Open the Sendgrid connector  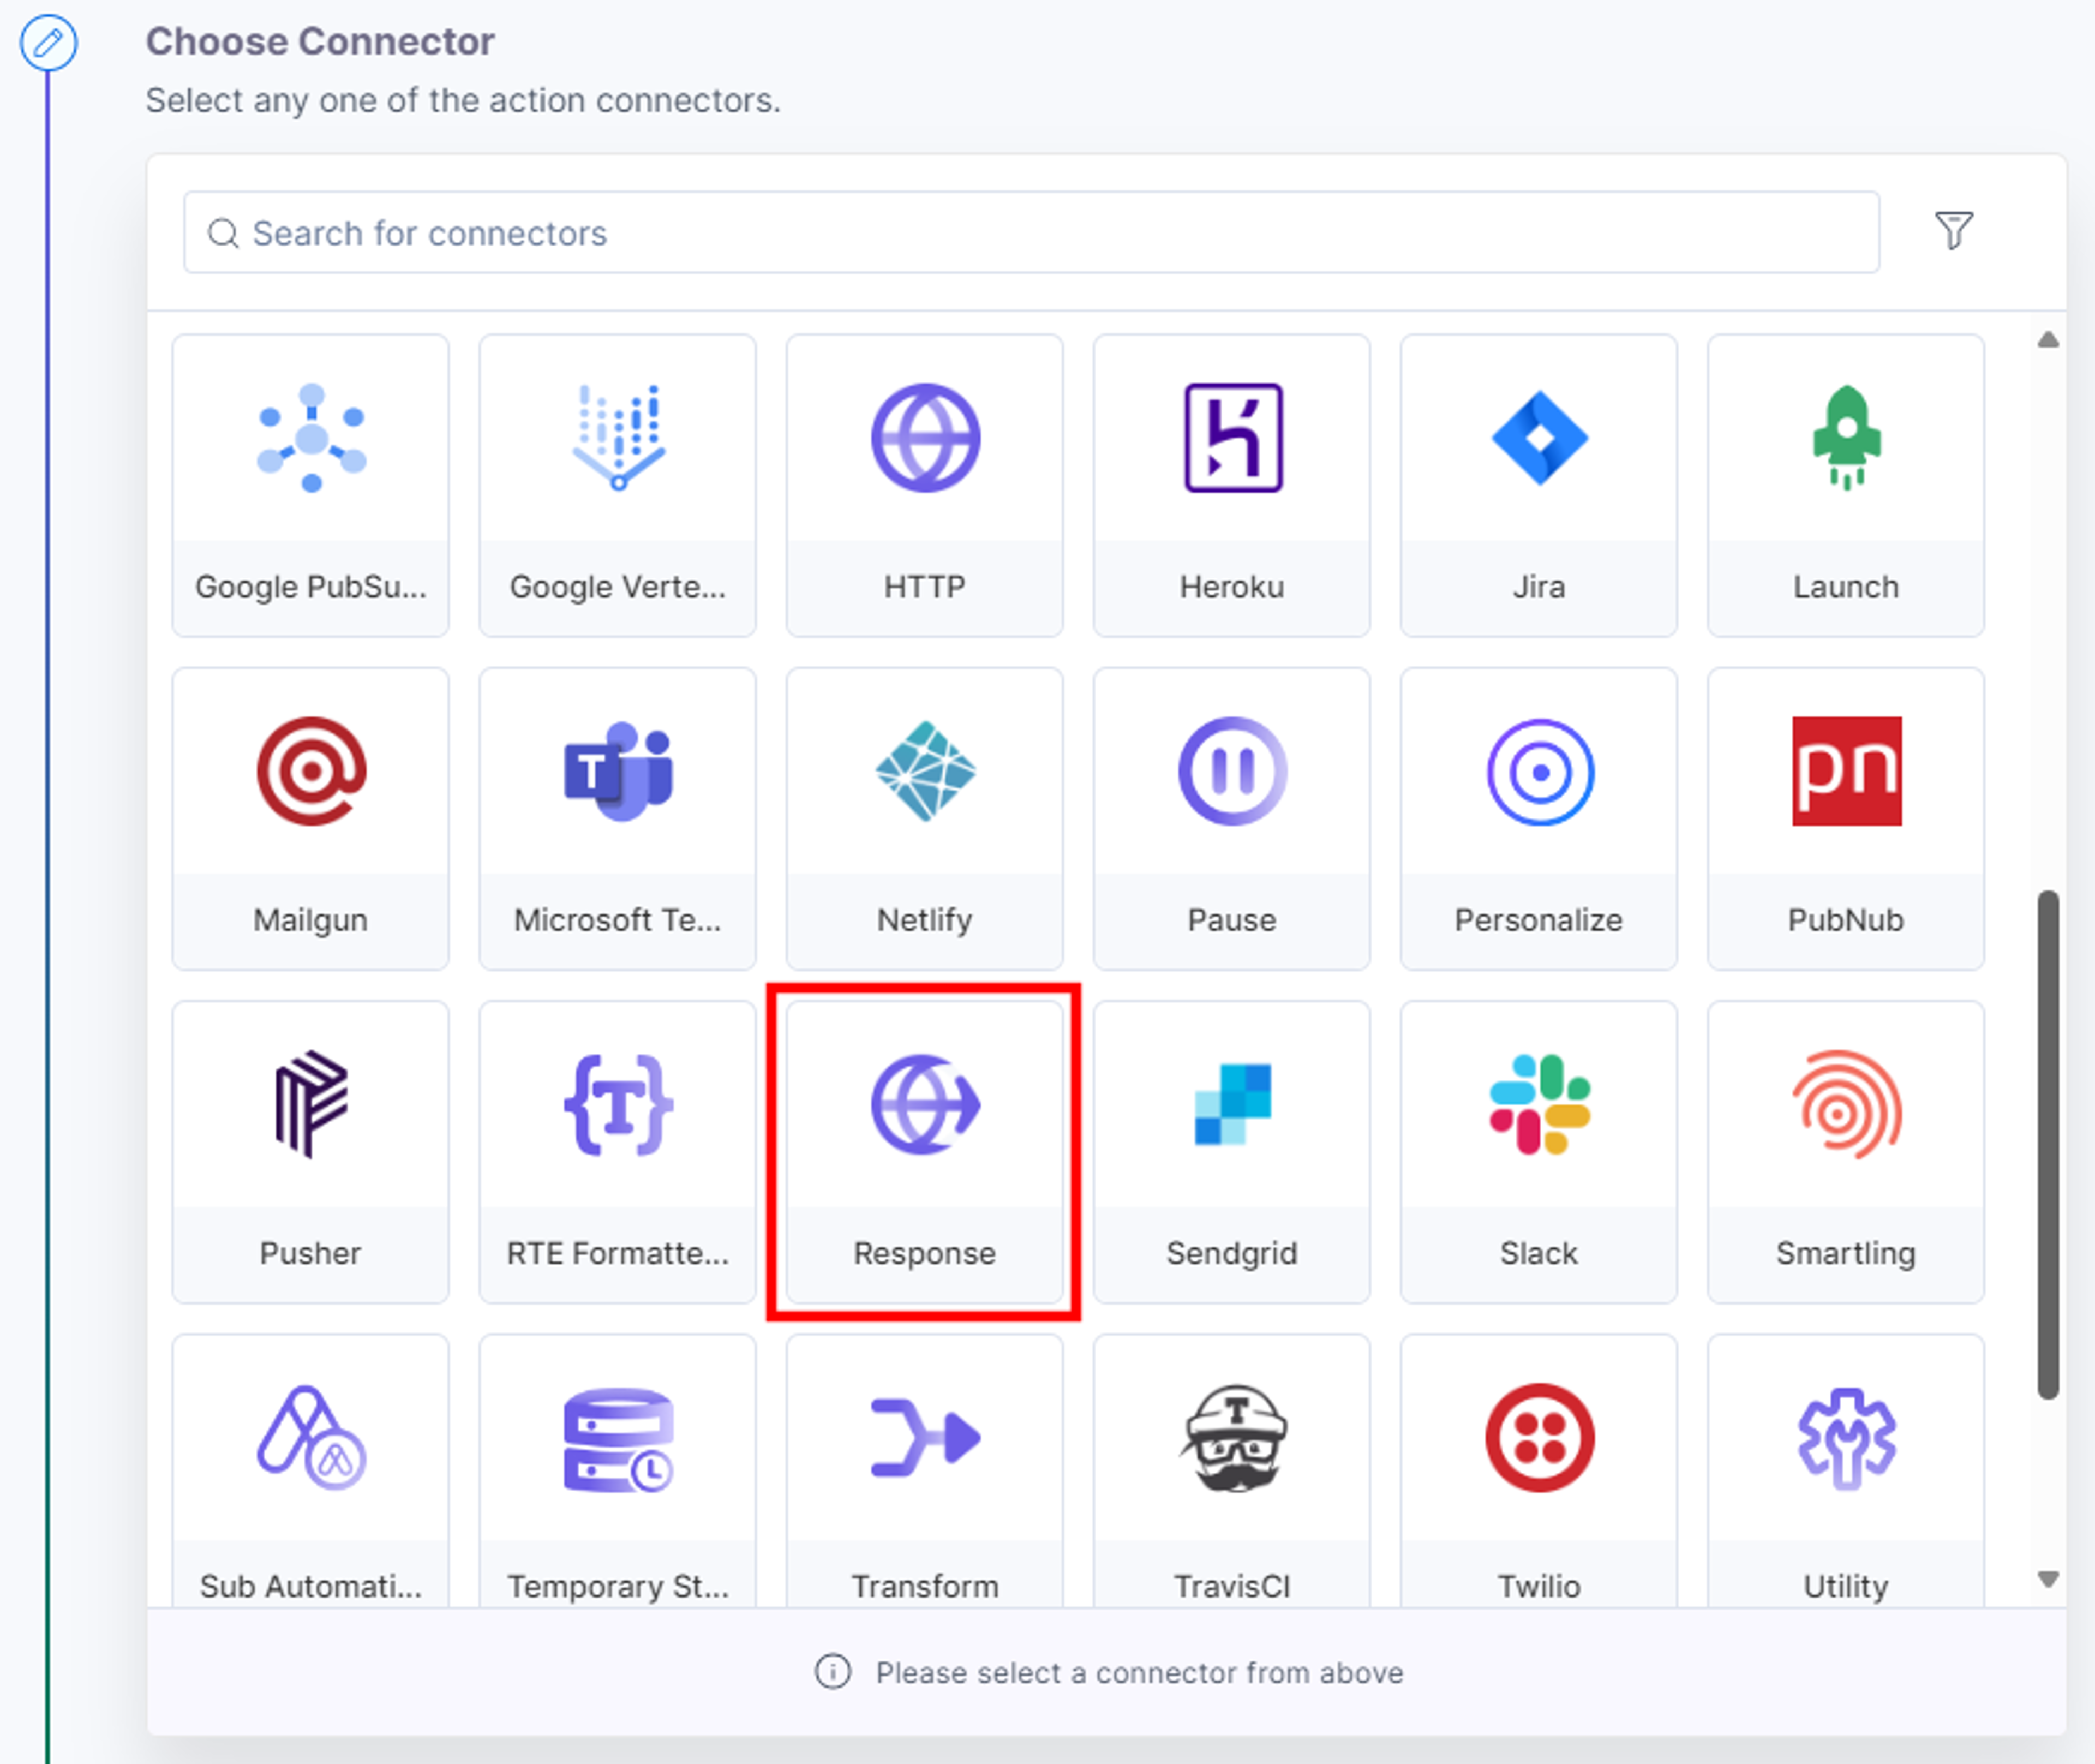[1231, 1151]
